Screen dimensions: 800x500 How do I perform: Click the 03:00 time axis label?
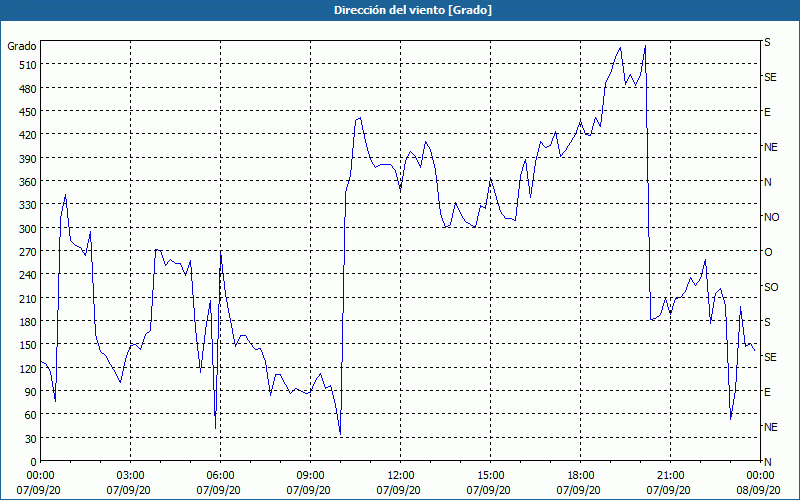131,476
